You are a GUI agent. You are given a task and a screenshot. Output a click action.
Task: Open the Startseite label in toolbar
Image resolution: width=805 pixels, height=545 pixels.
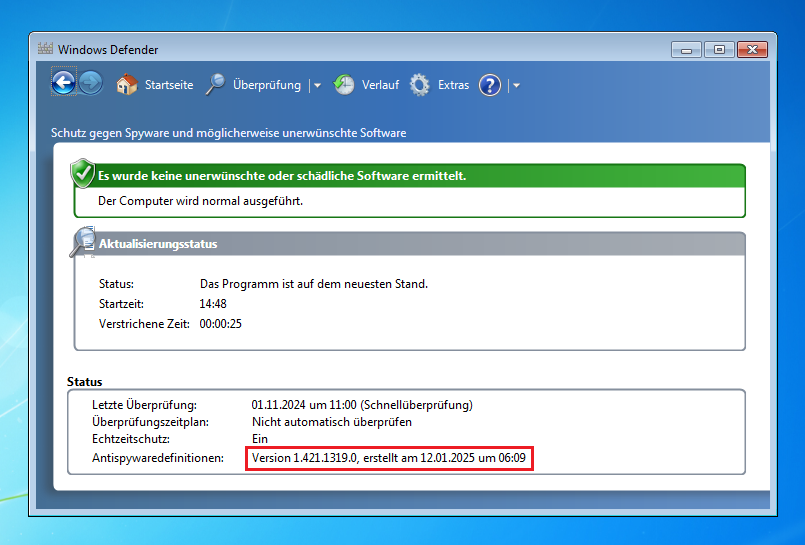pos(169,85)
